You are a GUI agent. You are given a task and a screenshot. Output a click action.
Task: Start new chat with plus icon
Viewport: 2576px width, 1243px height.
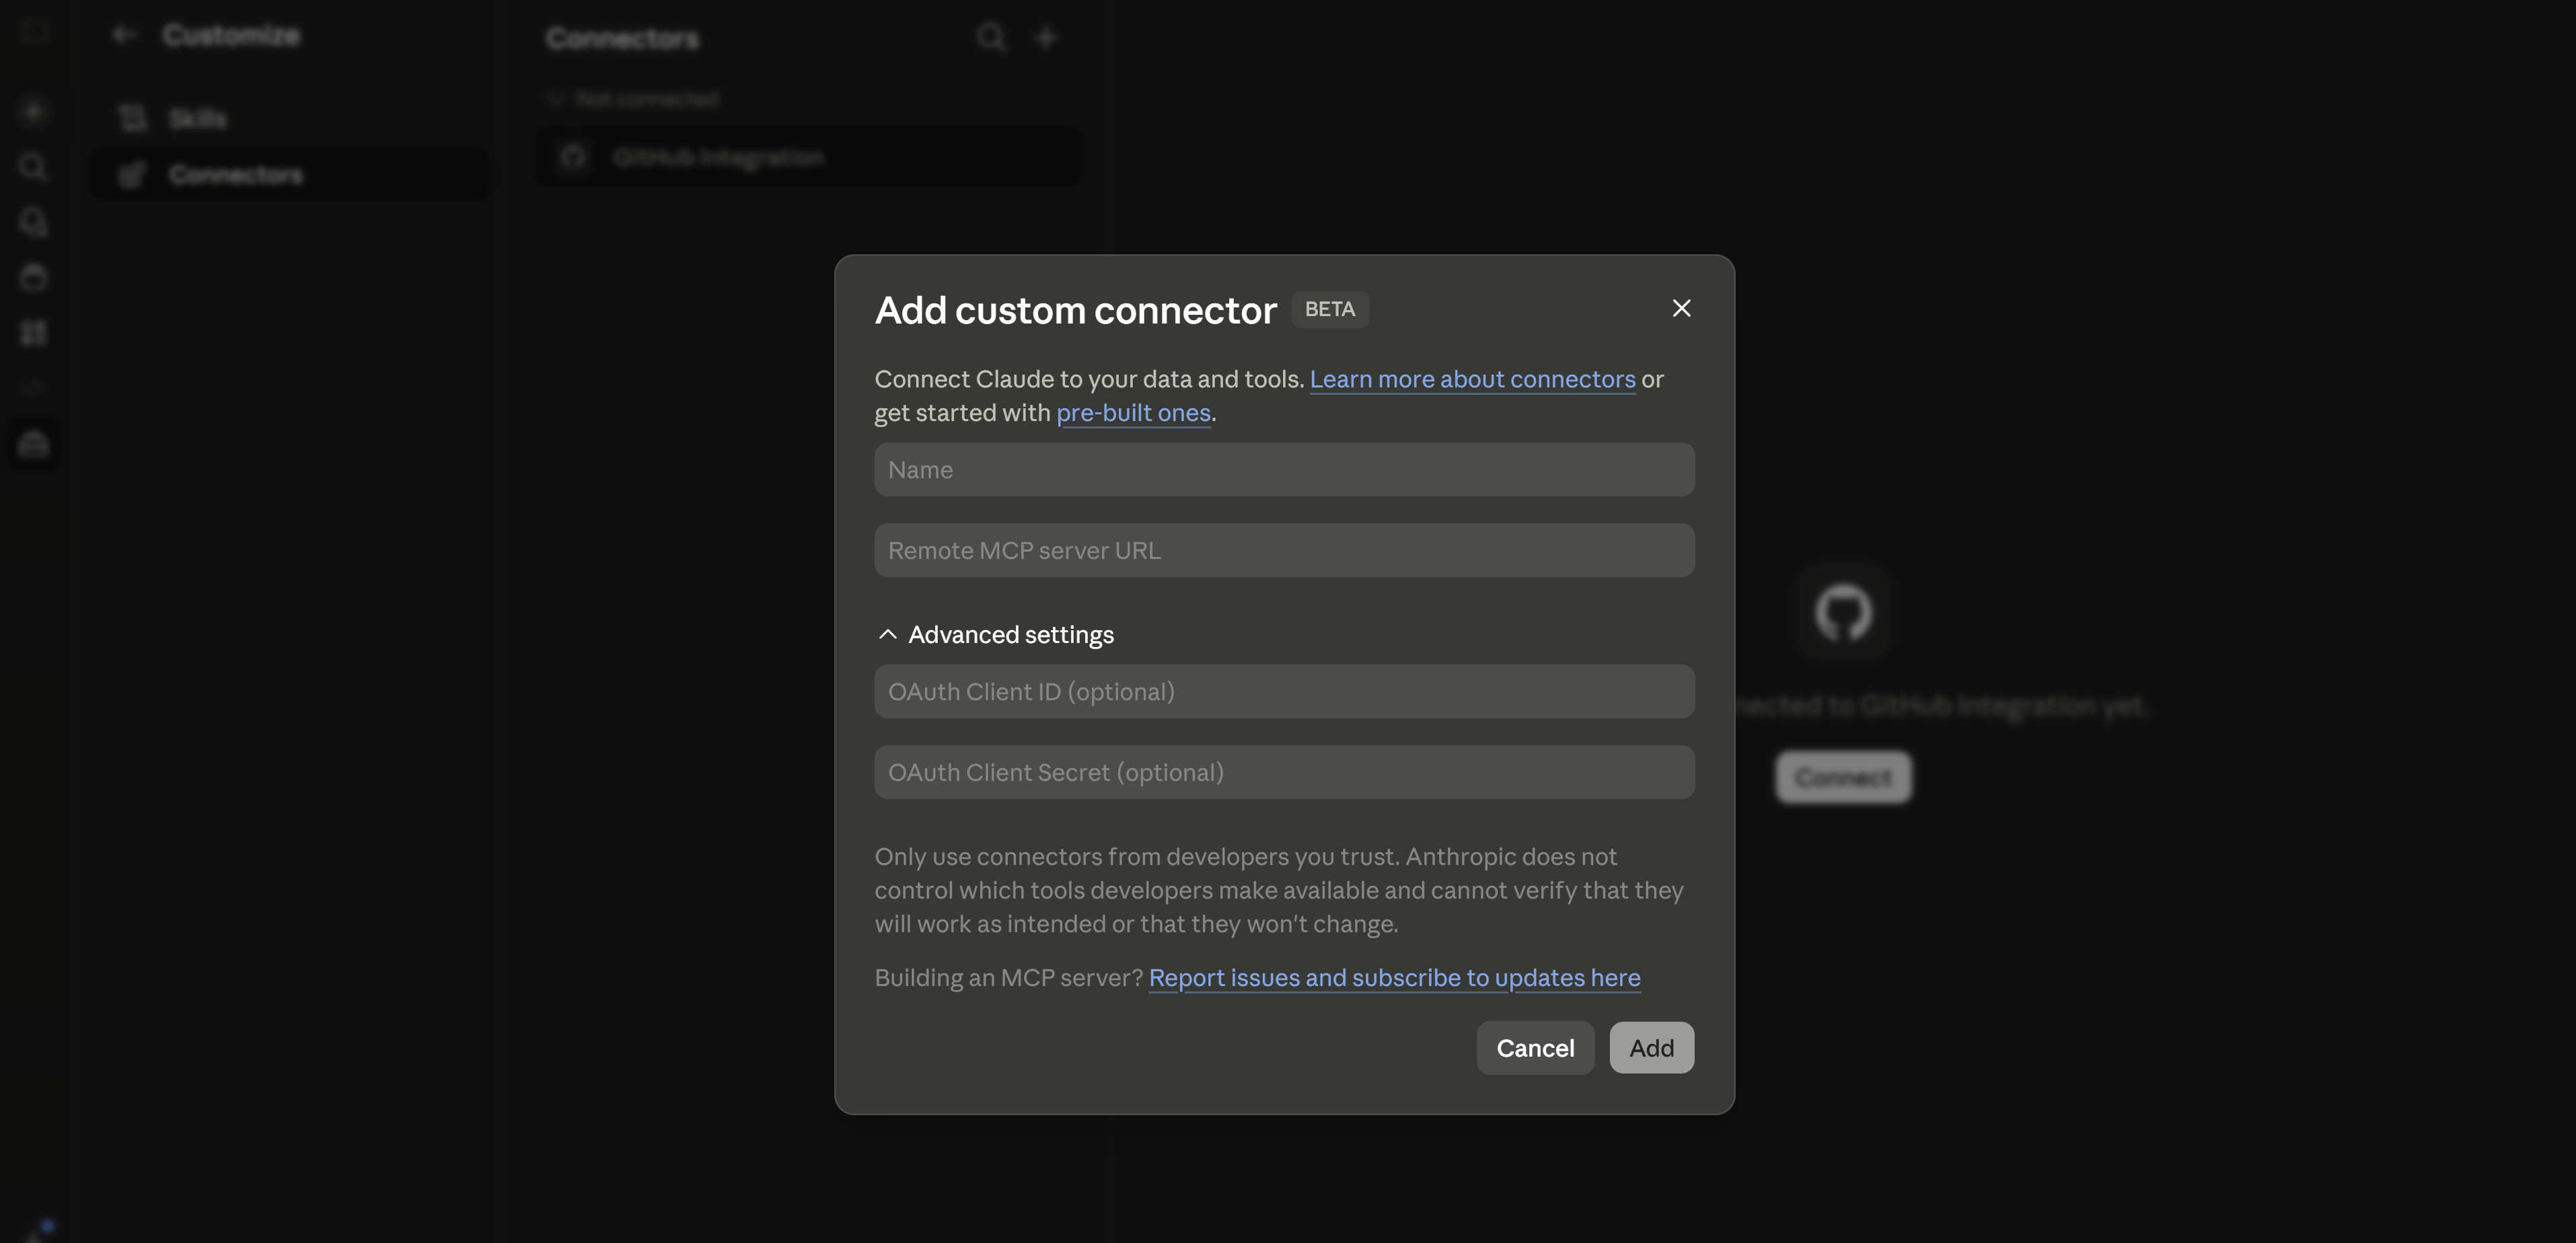click(x=34, y=111)
